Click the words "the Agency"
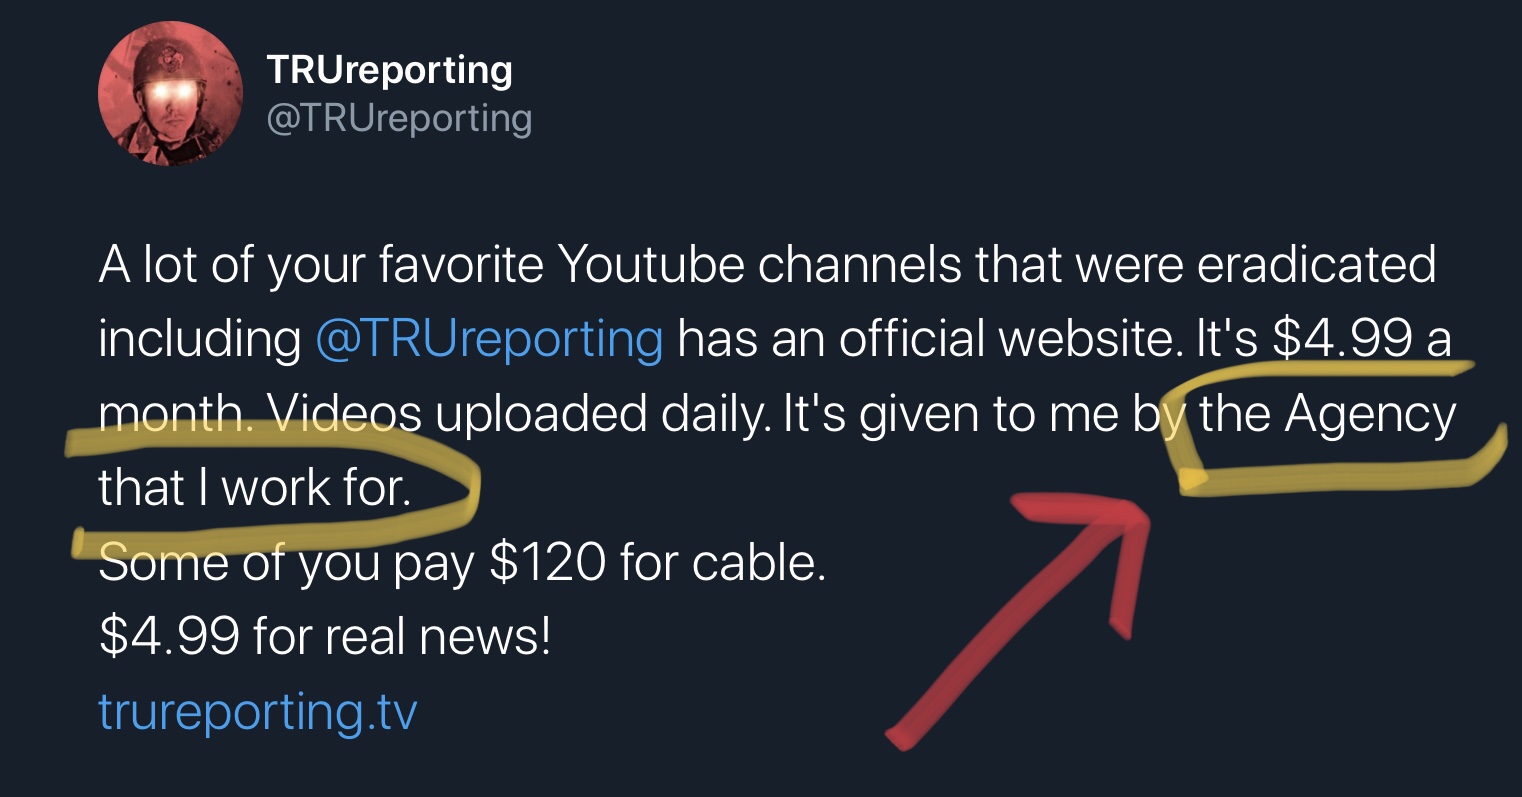Image resolution: width=1522 pixels, height=797 pixels. (x=1327, y=413)
